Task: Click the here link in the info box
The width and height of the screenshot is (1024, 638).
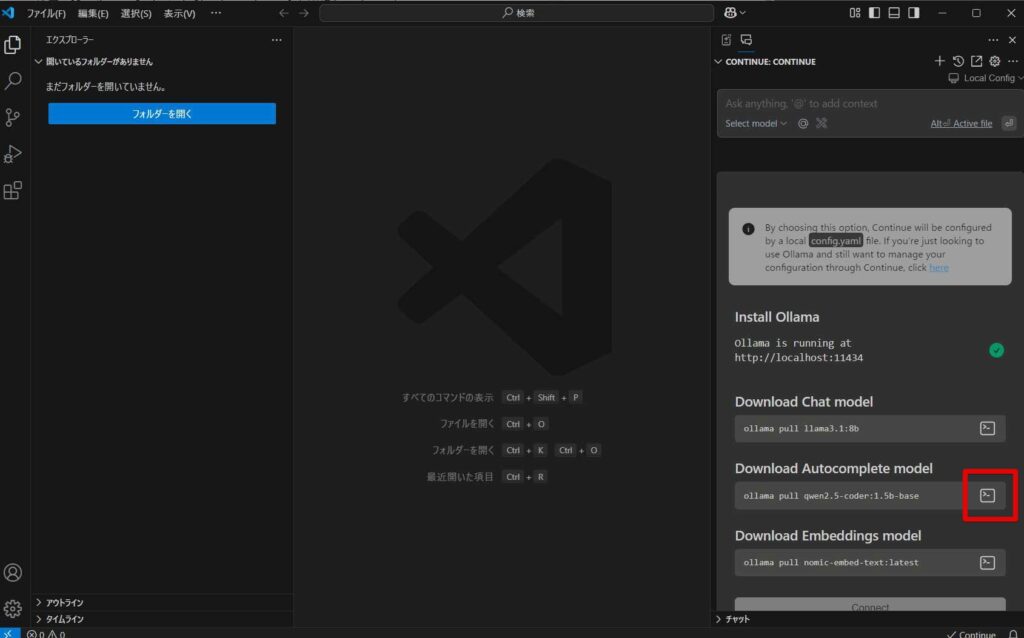Action: coord(938,267)
